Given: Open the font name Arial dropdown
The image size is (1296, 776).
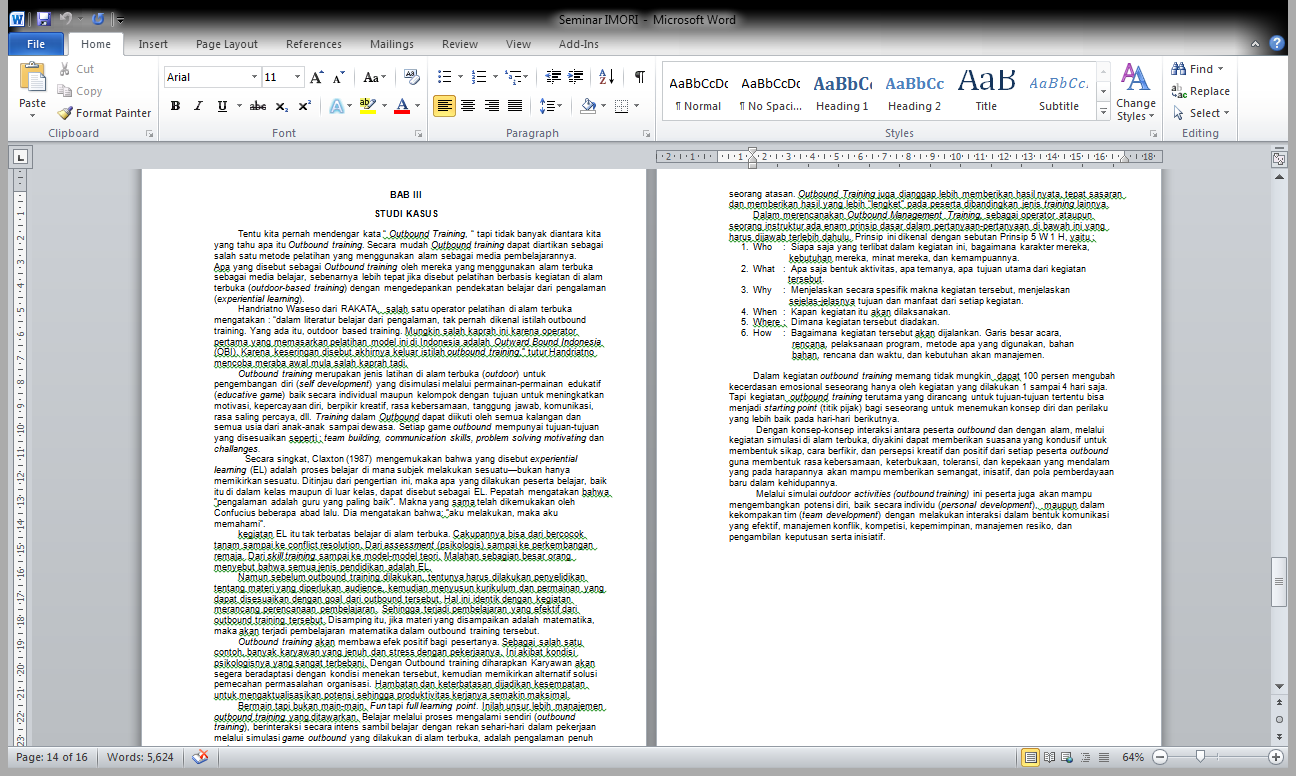Looking at the screenshot, I should [x=253, y=77].
